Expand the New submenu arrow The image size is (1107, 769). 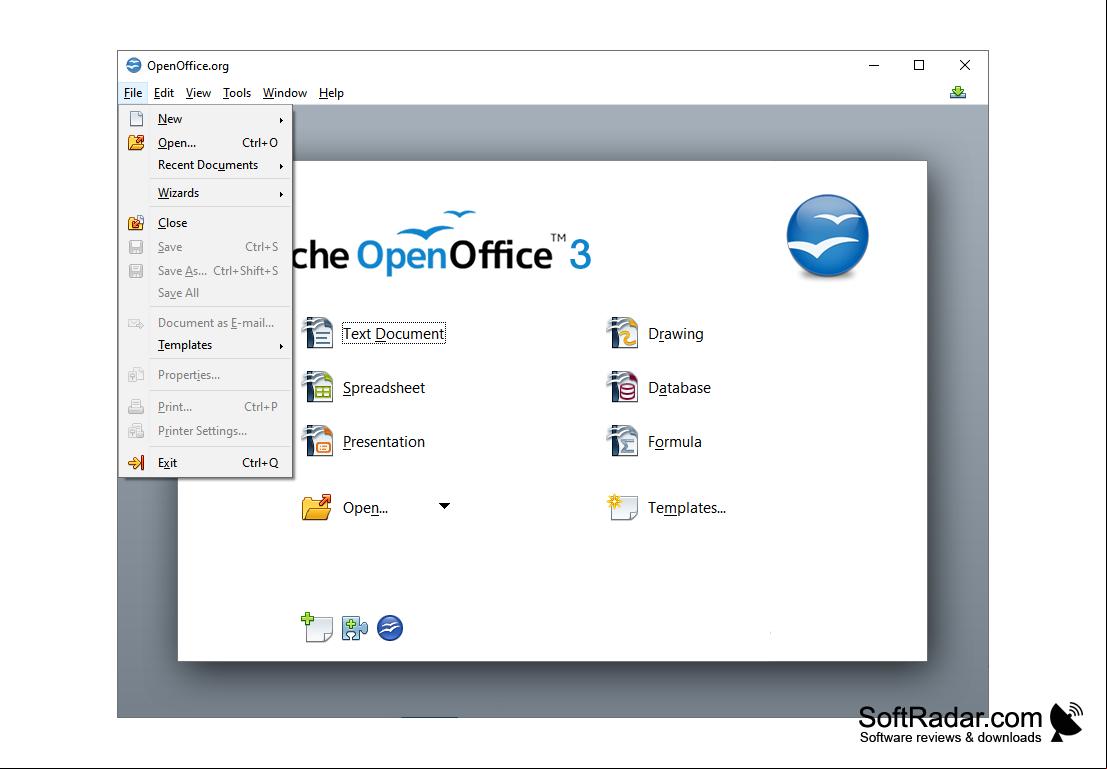281,120
